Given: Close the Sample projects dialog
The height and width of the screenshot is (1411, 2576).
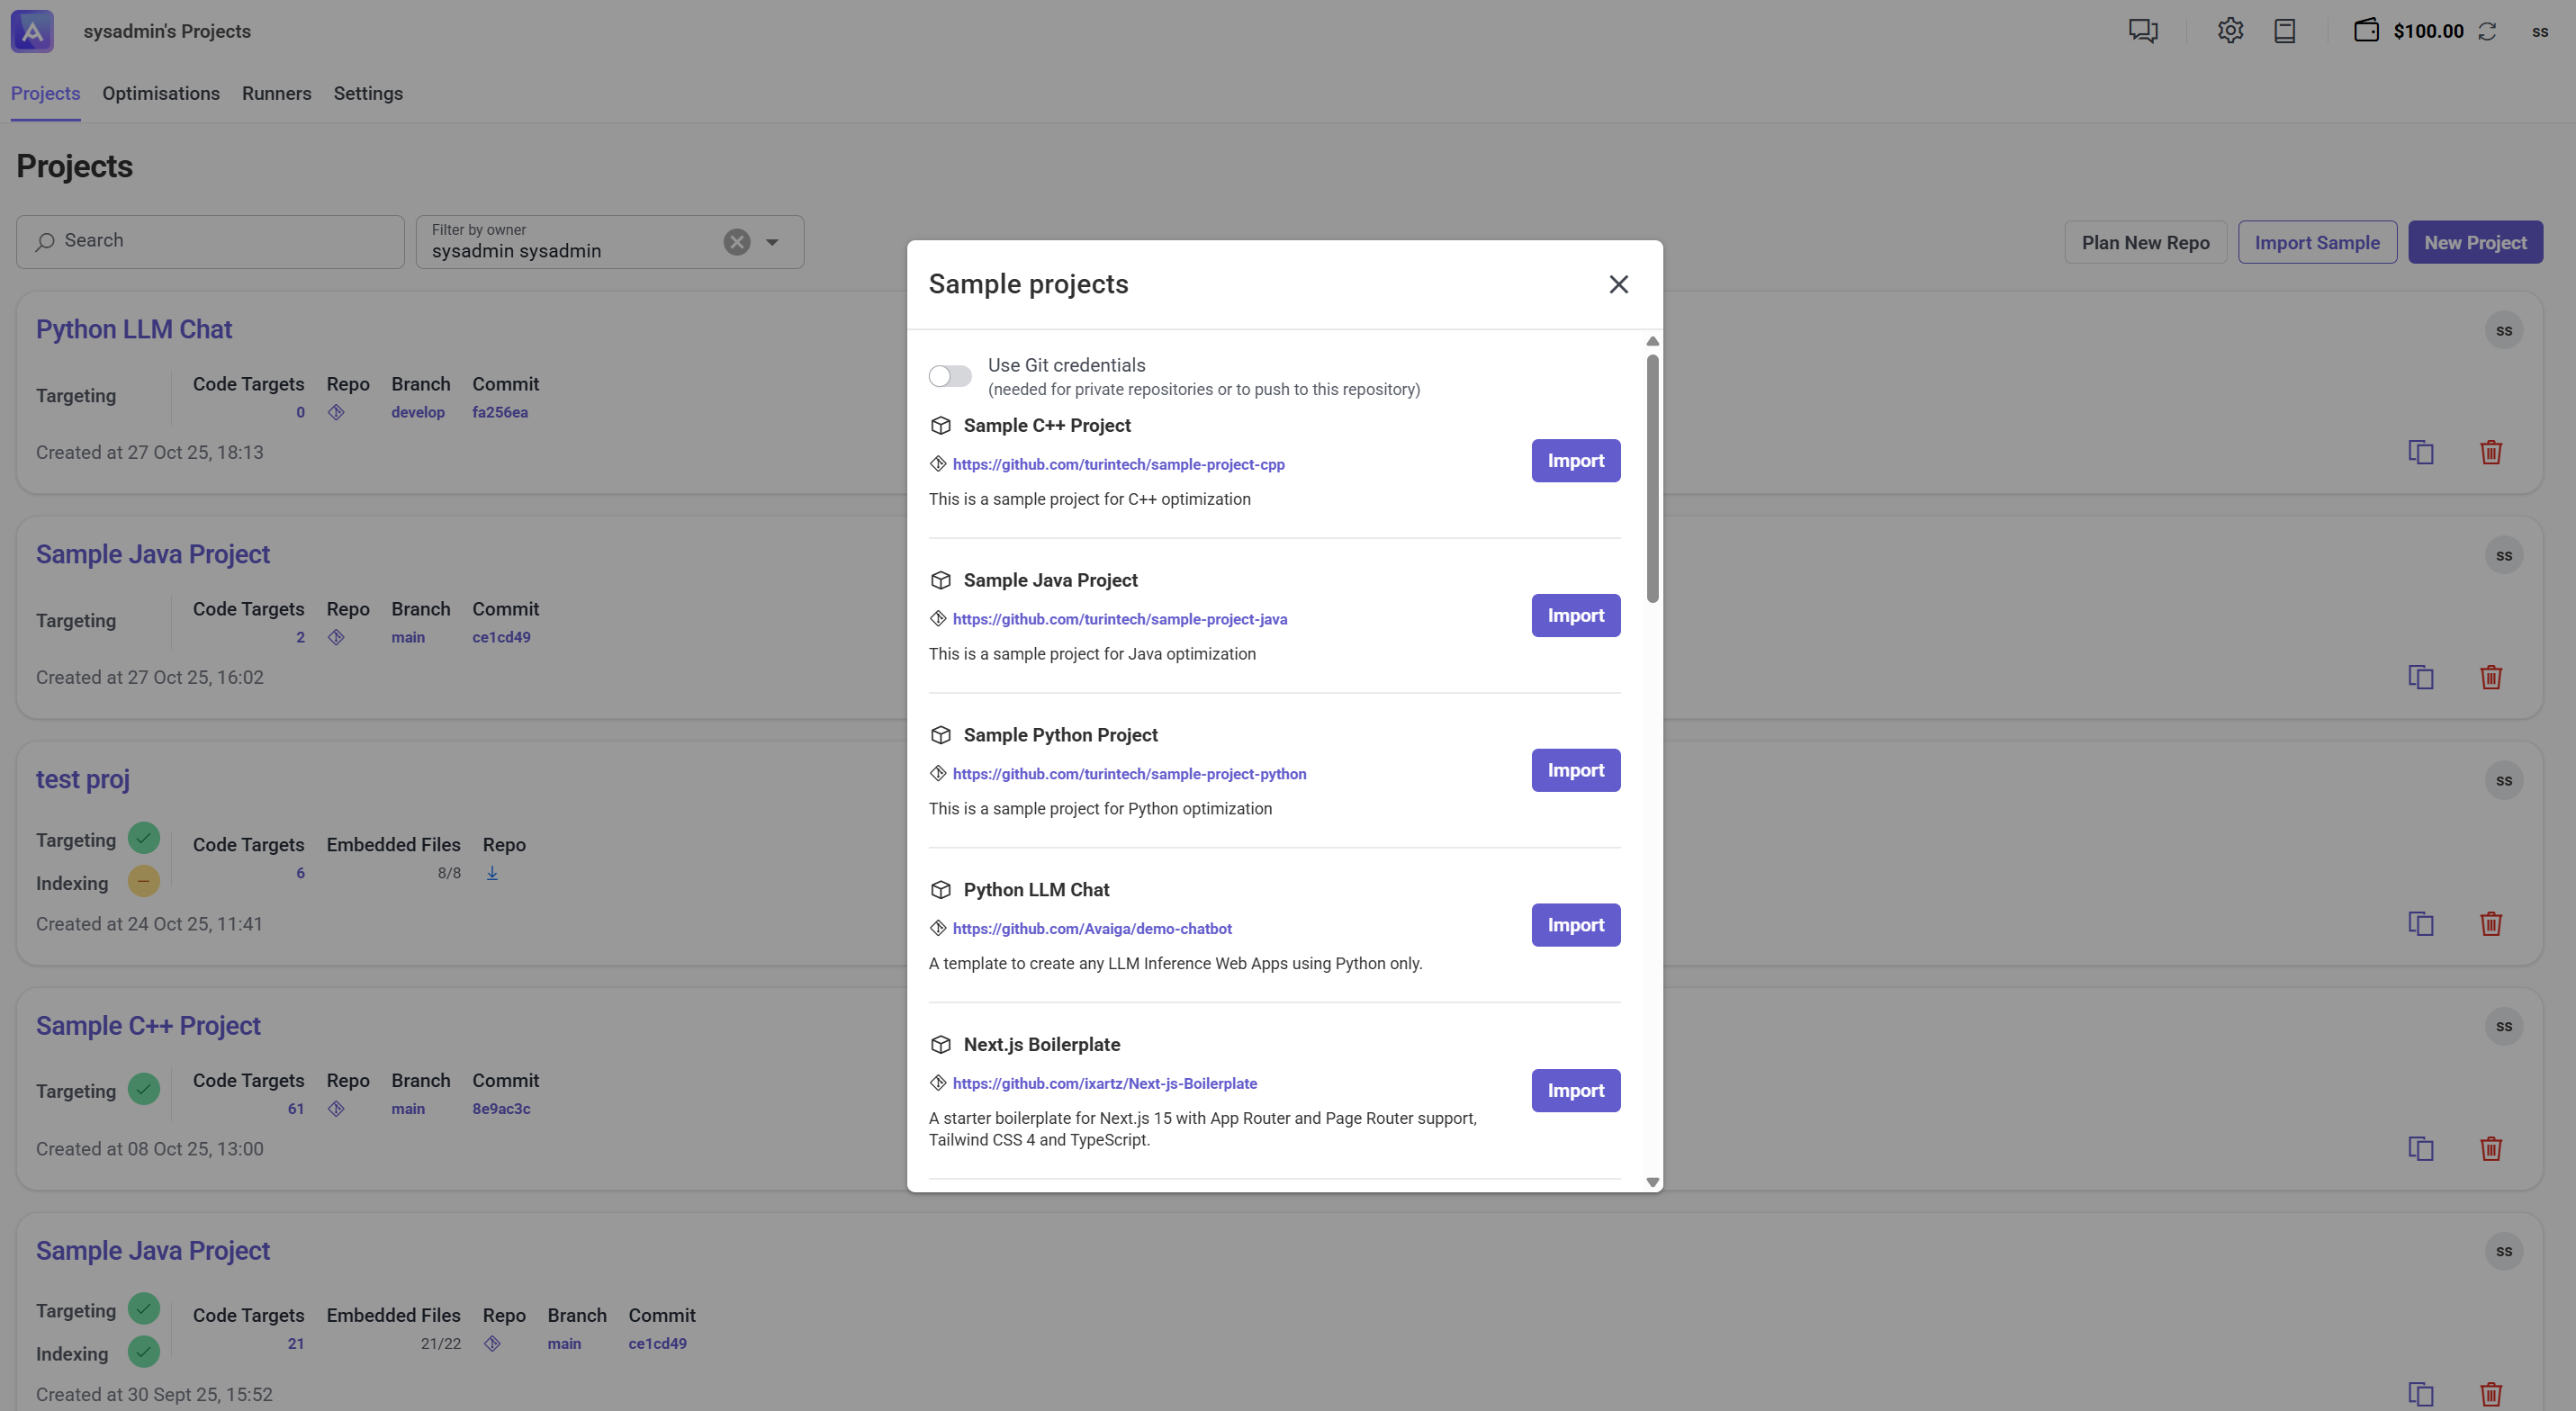Looking at the screenshot, I should (1618, 284).
